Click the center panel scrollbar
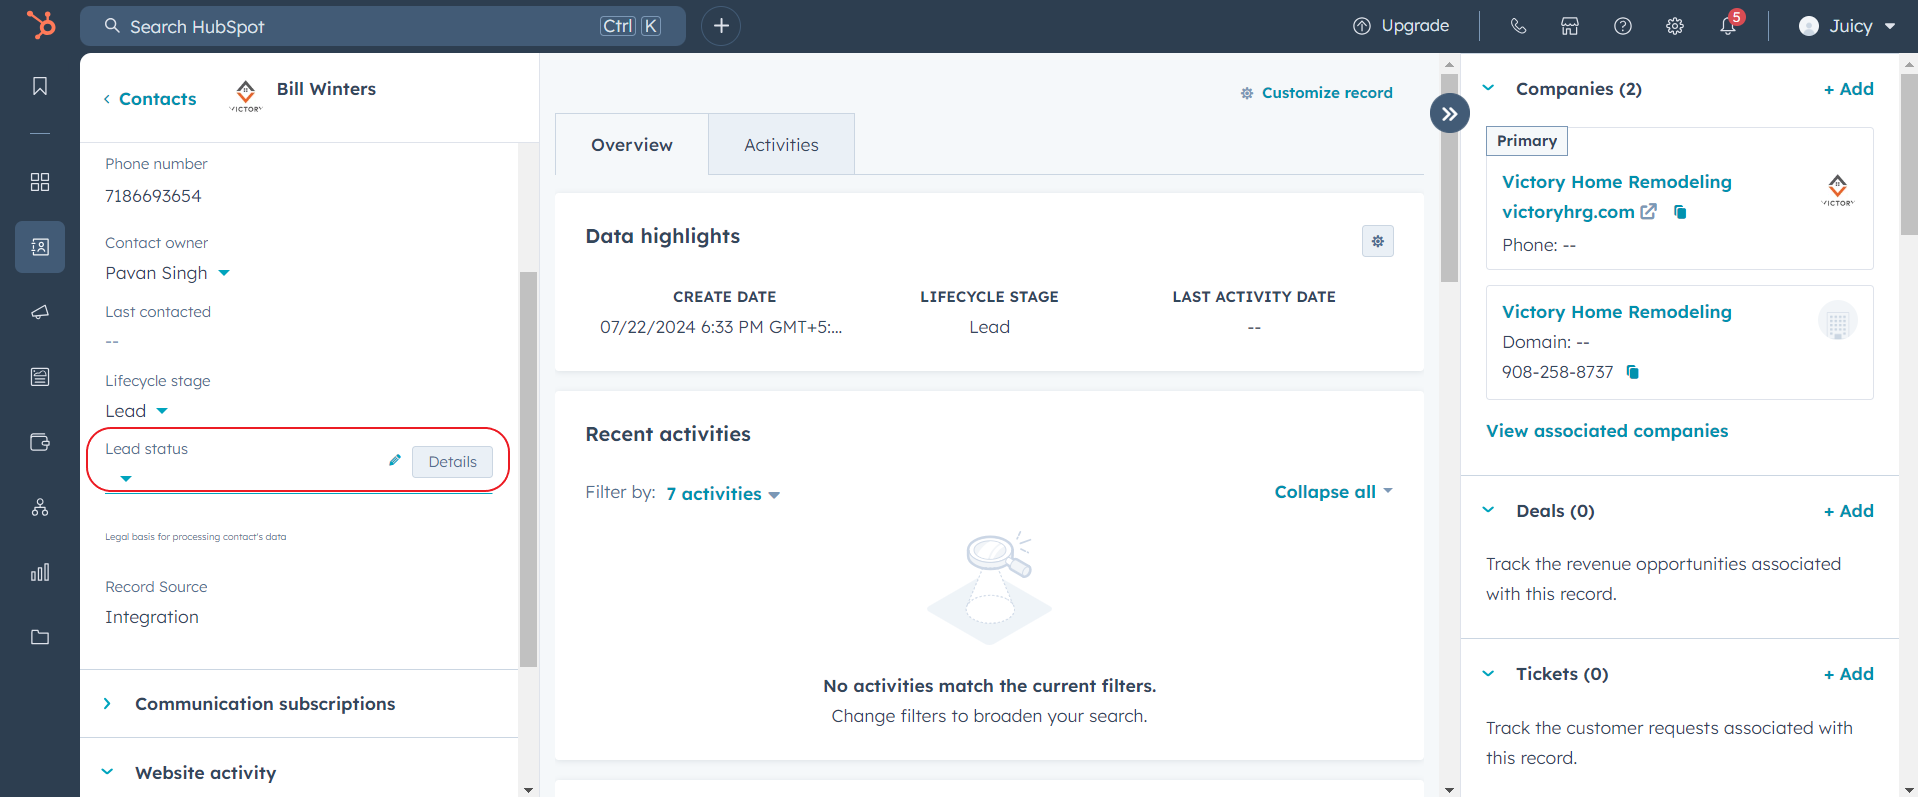 pyautogui.click(x=1450, y=178)
